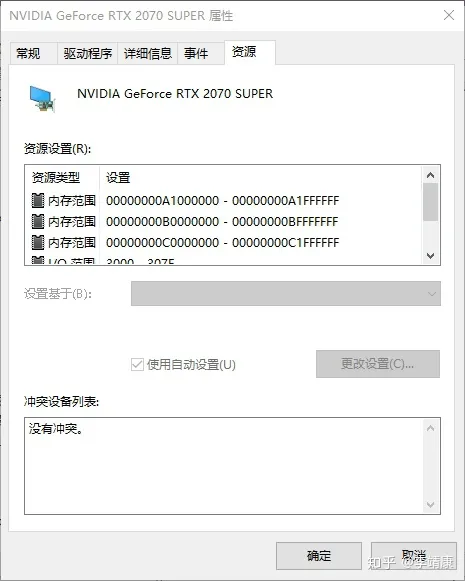Click the resource list scrollbar thumb
Image resolution: width=465 pixels, height=581 pixels.
(430, 202)
